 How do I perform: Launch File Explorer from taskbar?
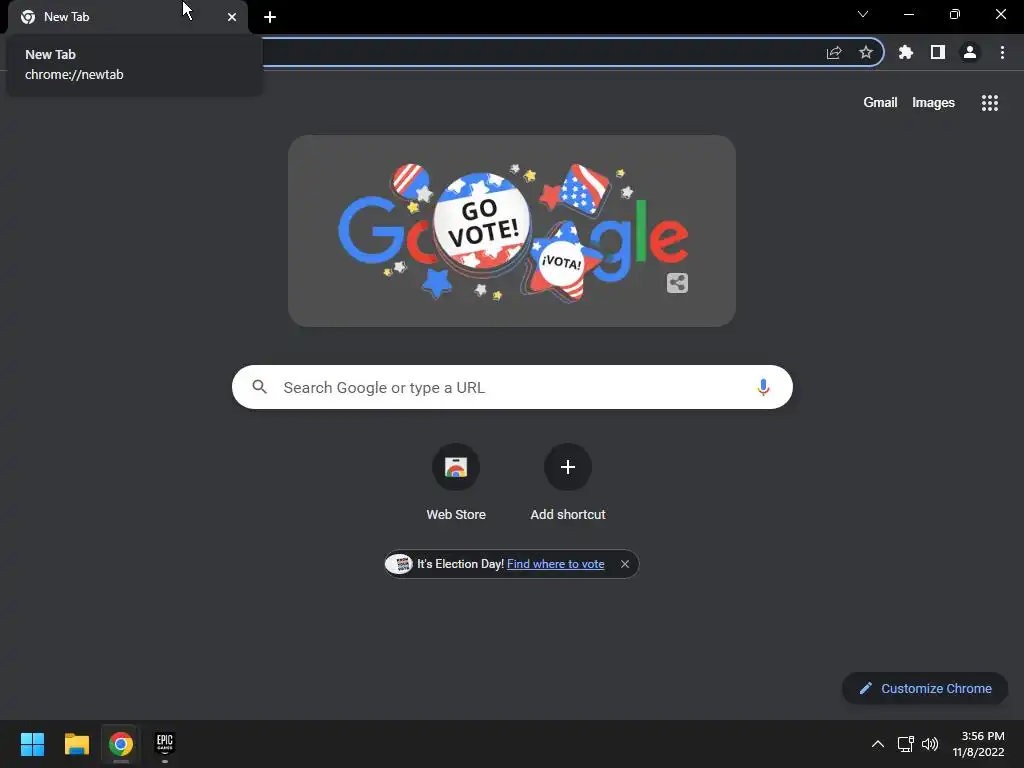coord(76,744)
